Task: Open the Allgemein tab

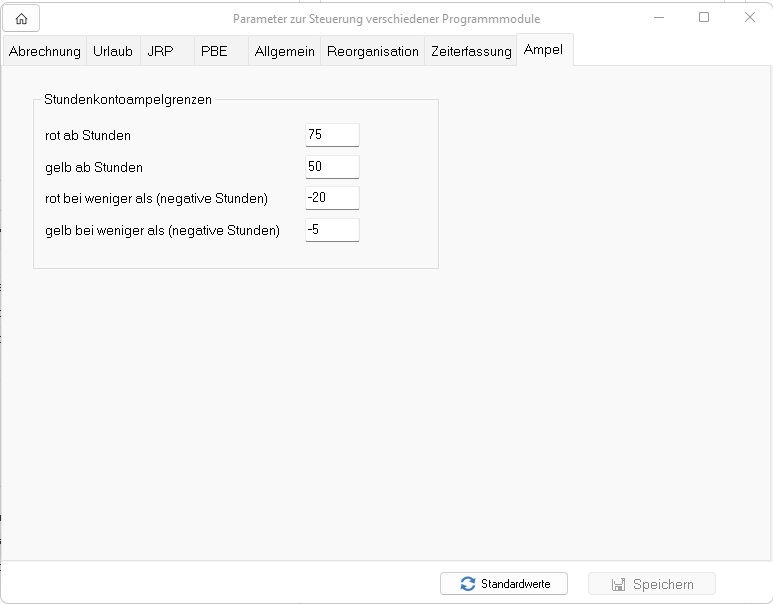Action: tap(284, 51)
